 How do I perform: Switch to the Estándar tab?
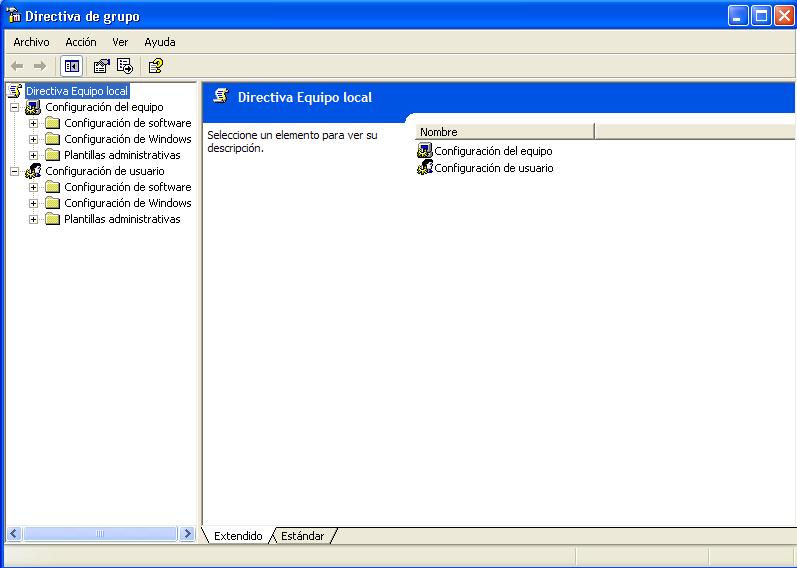(302, 536)
